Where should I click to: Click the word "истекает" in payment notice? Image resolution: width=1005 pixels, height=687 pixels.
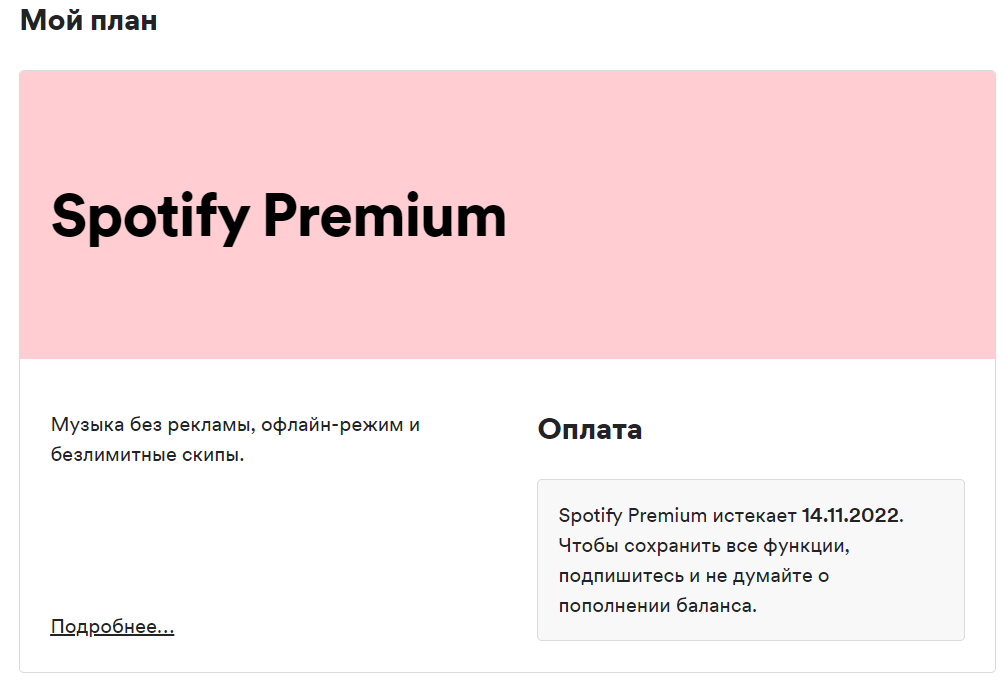pos(754,516)
